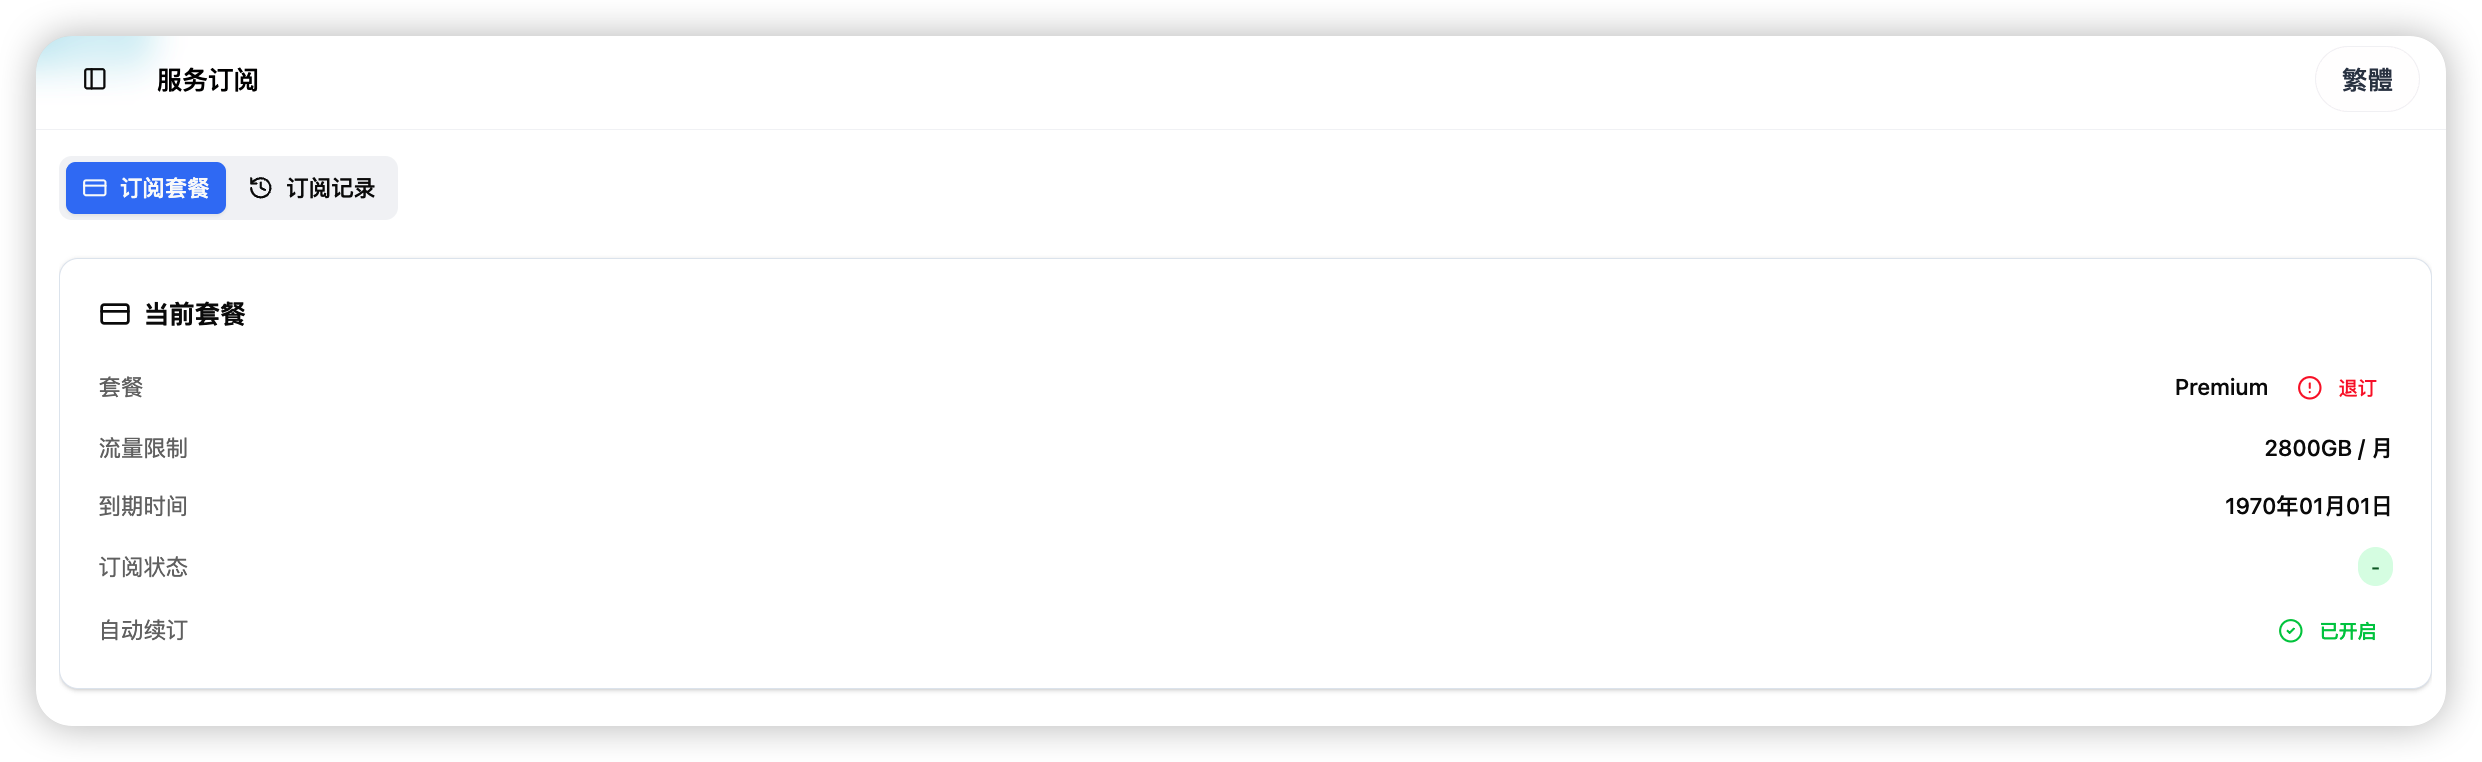Click the 退订 unsubscribe button
This screenshot has width=2482, height=762.
click(2337, 388)
